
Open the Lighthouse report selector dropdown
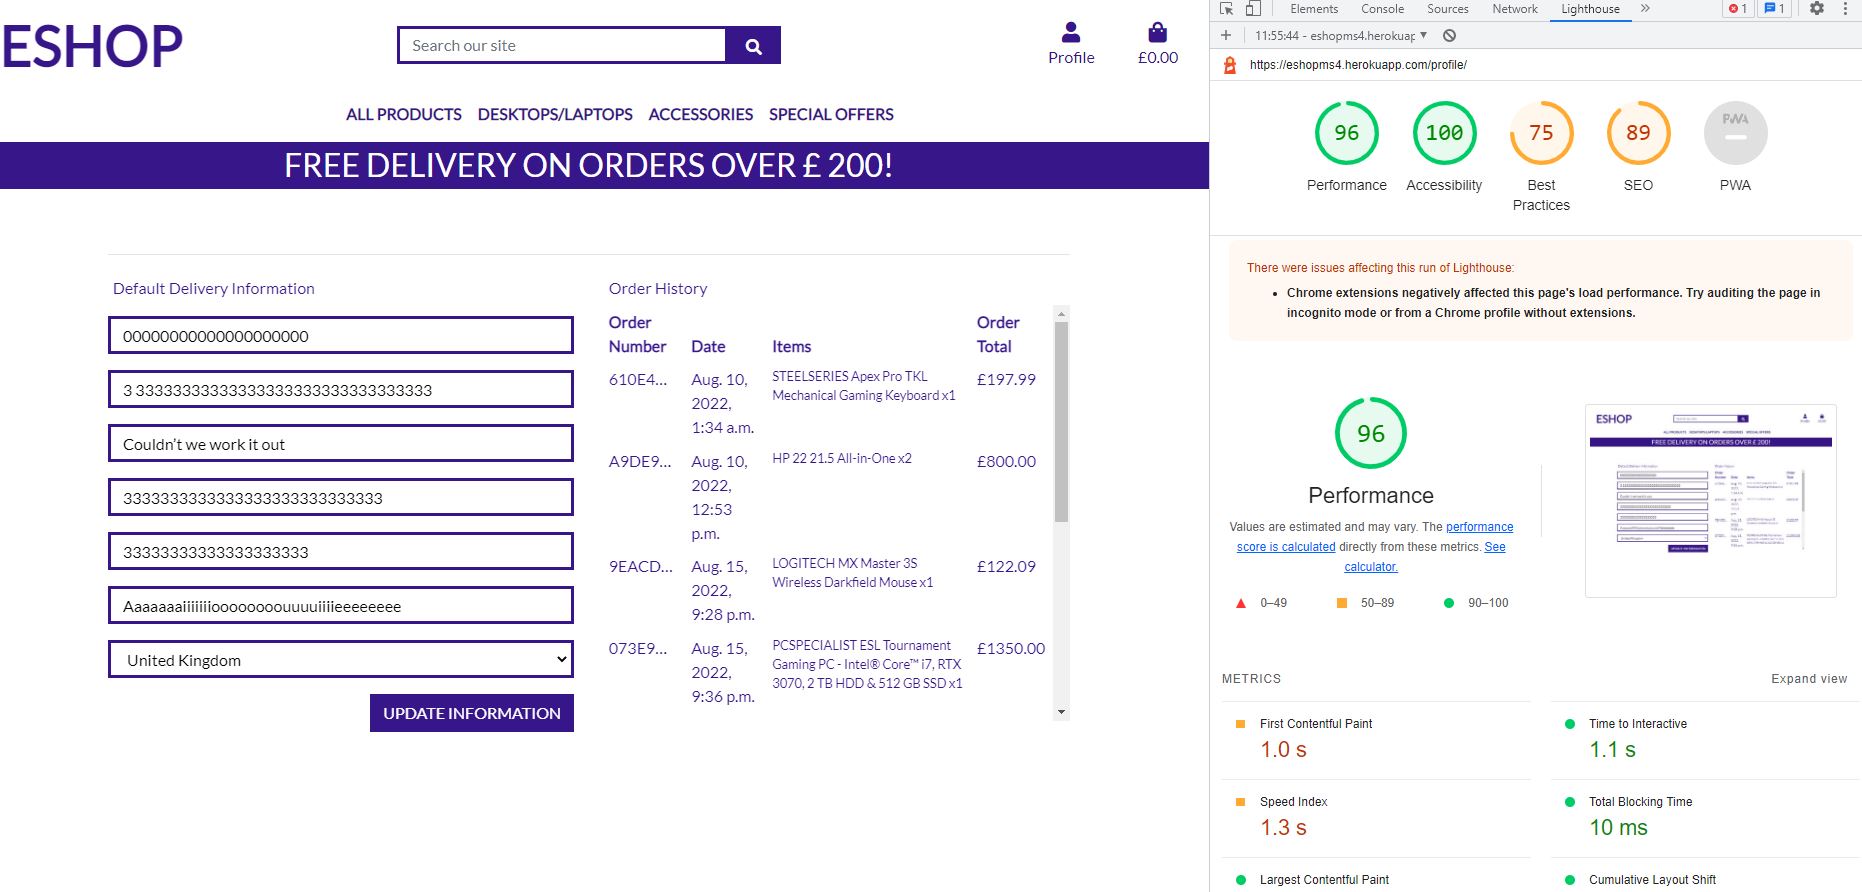[1340, 36]
